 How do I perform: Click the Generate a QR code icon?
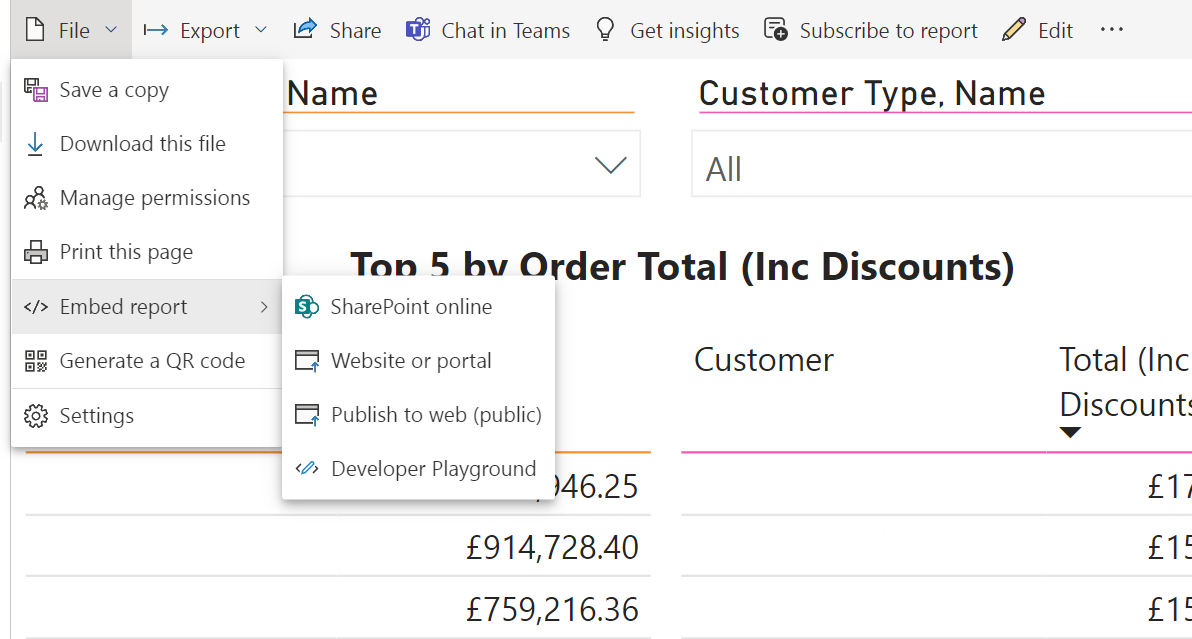click(x=36, y=361)
